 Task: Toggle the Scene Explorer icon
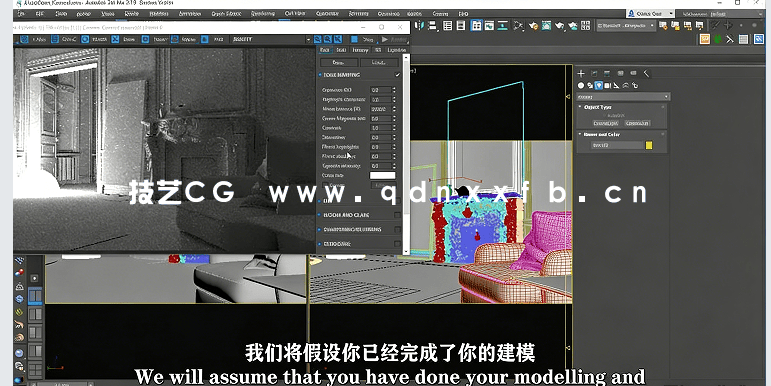[x=447, y=26]
